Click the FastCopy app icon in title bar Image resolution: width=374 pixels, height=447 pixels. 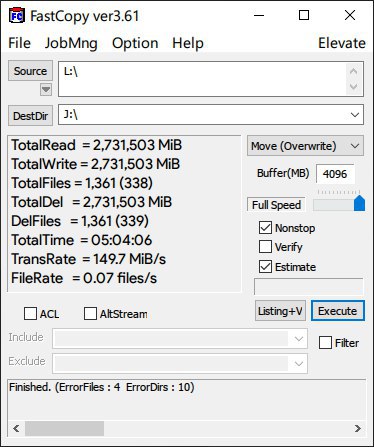click(17, 16)
